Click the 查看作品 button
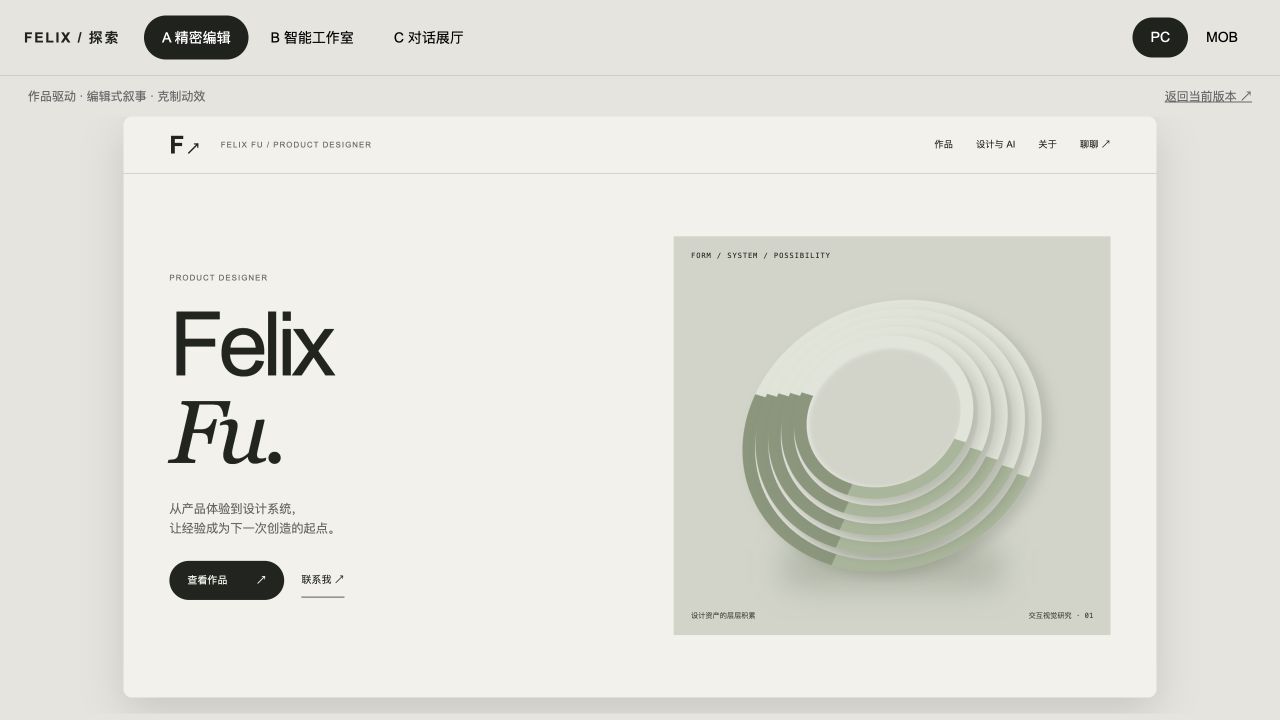1280x720 pixels. (x=226, y=580)
